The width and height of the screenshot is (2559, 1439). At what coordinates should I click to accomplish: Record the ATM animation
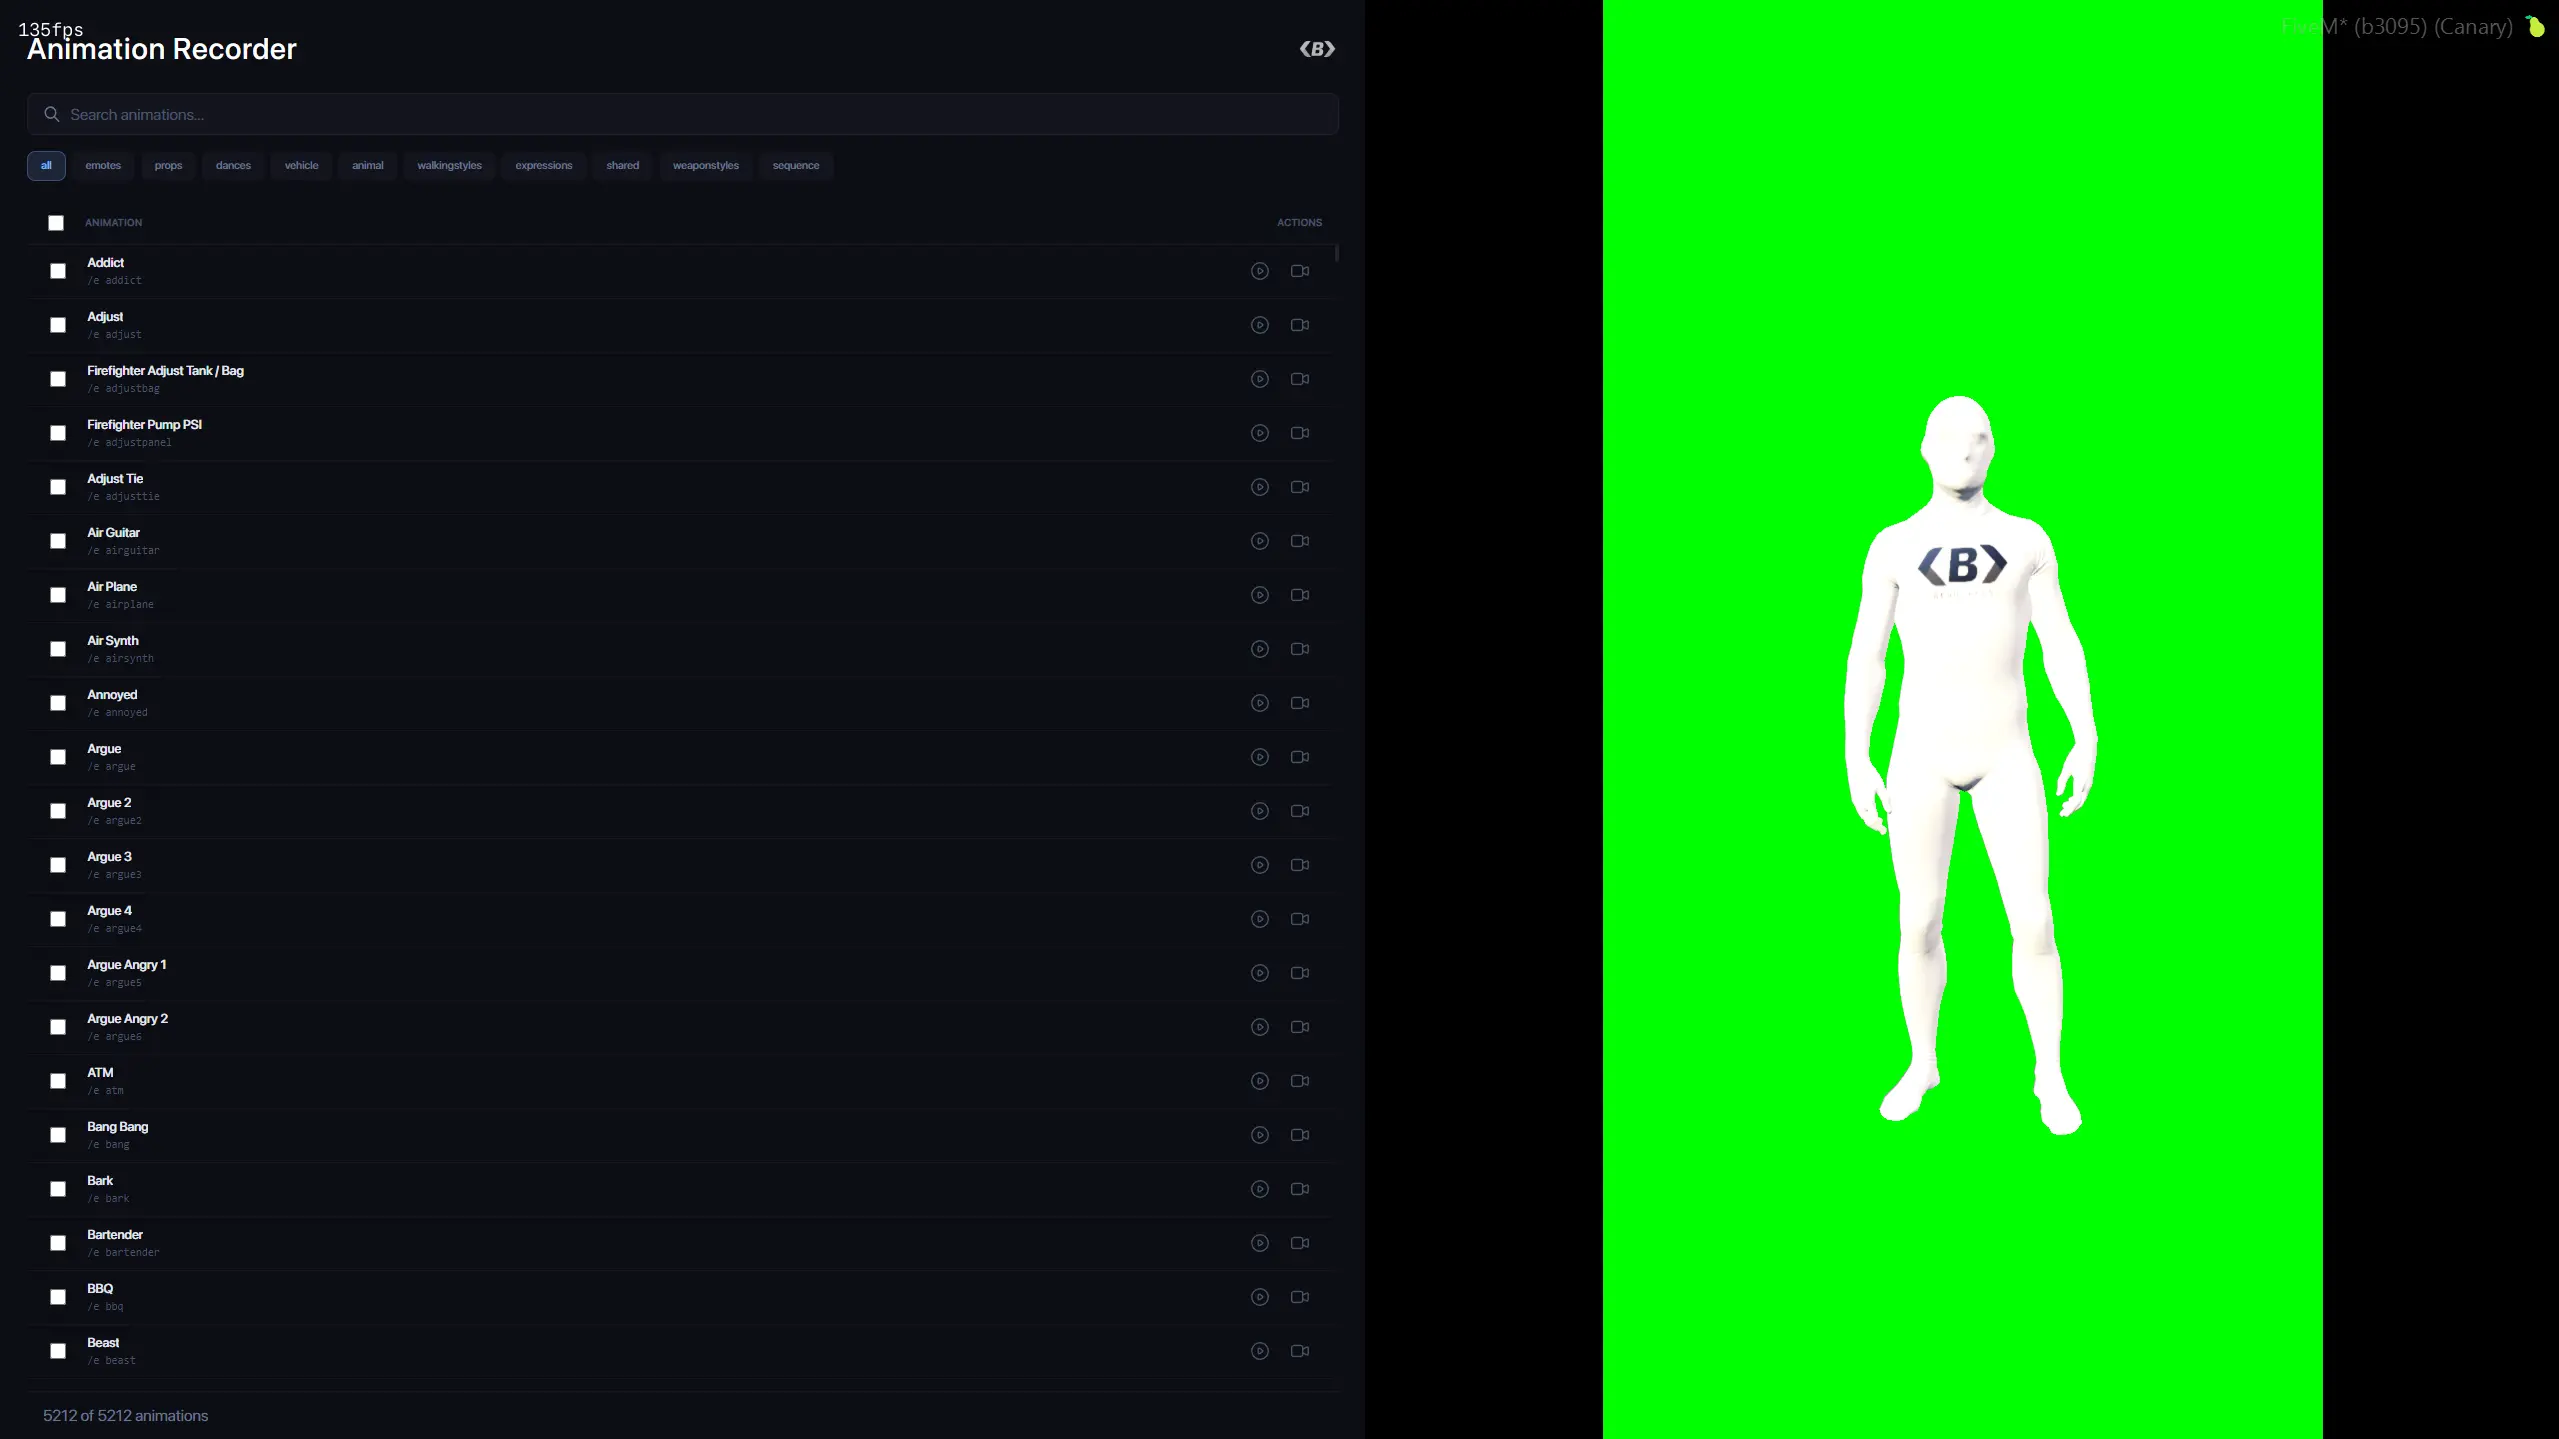point(1299,1081)
